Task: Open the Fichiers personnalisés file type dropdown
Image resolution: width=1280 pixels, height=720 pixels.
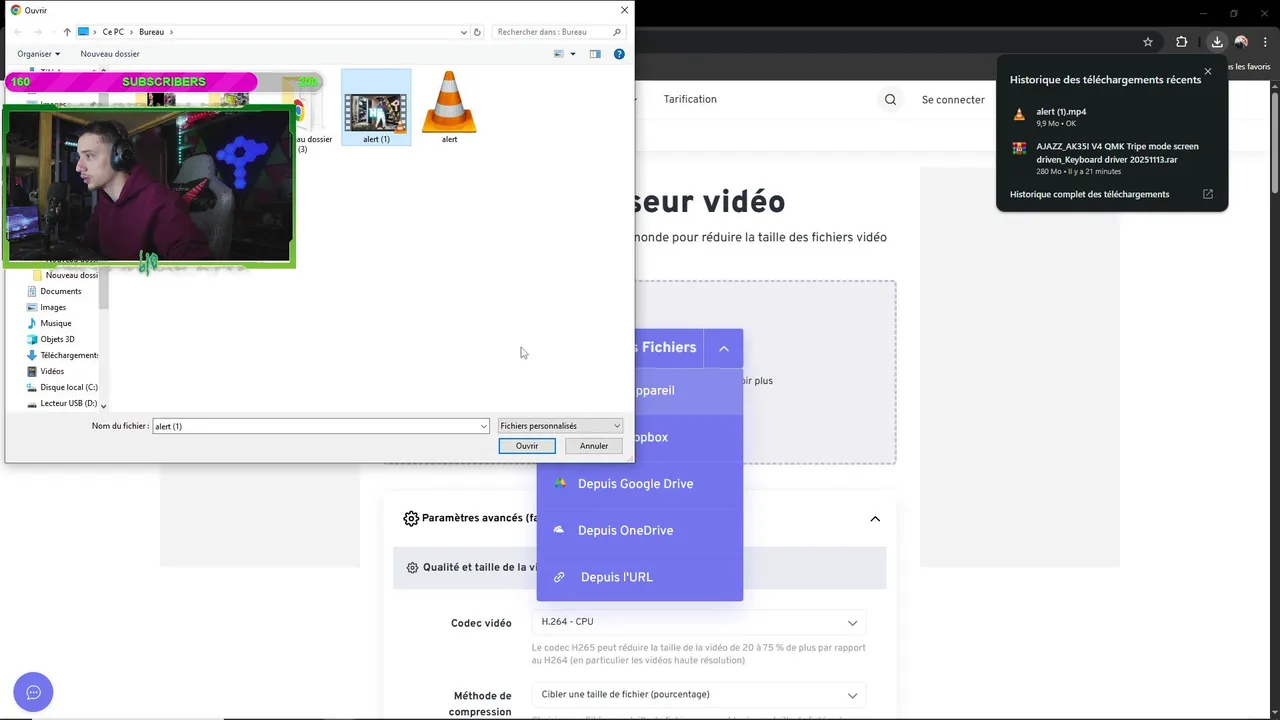Action: tap(560, 426)
